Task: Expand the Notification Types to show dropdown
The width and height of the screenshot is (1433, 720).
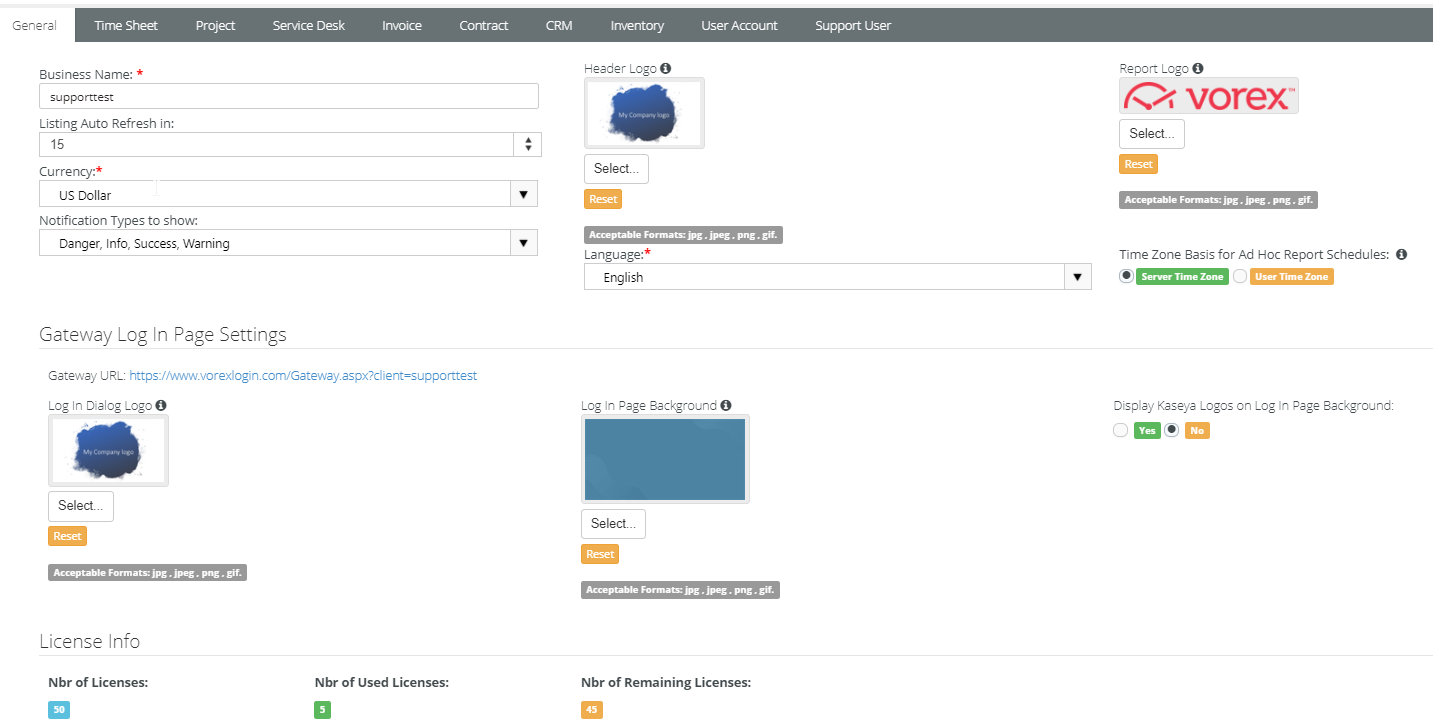Action: point(523,243)
